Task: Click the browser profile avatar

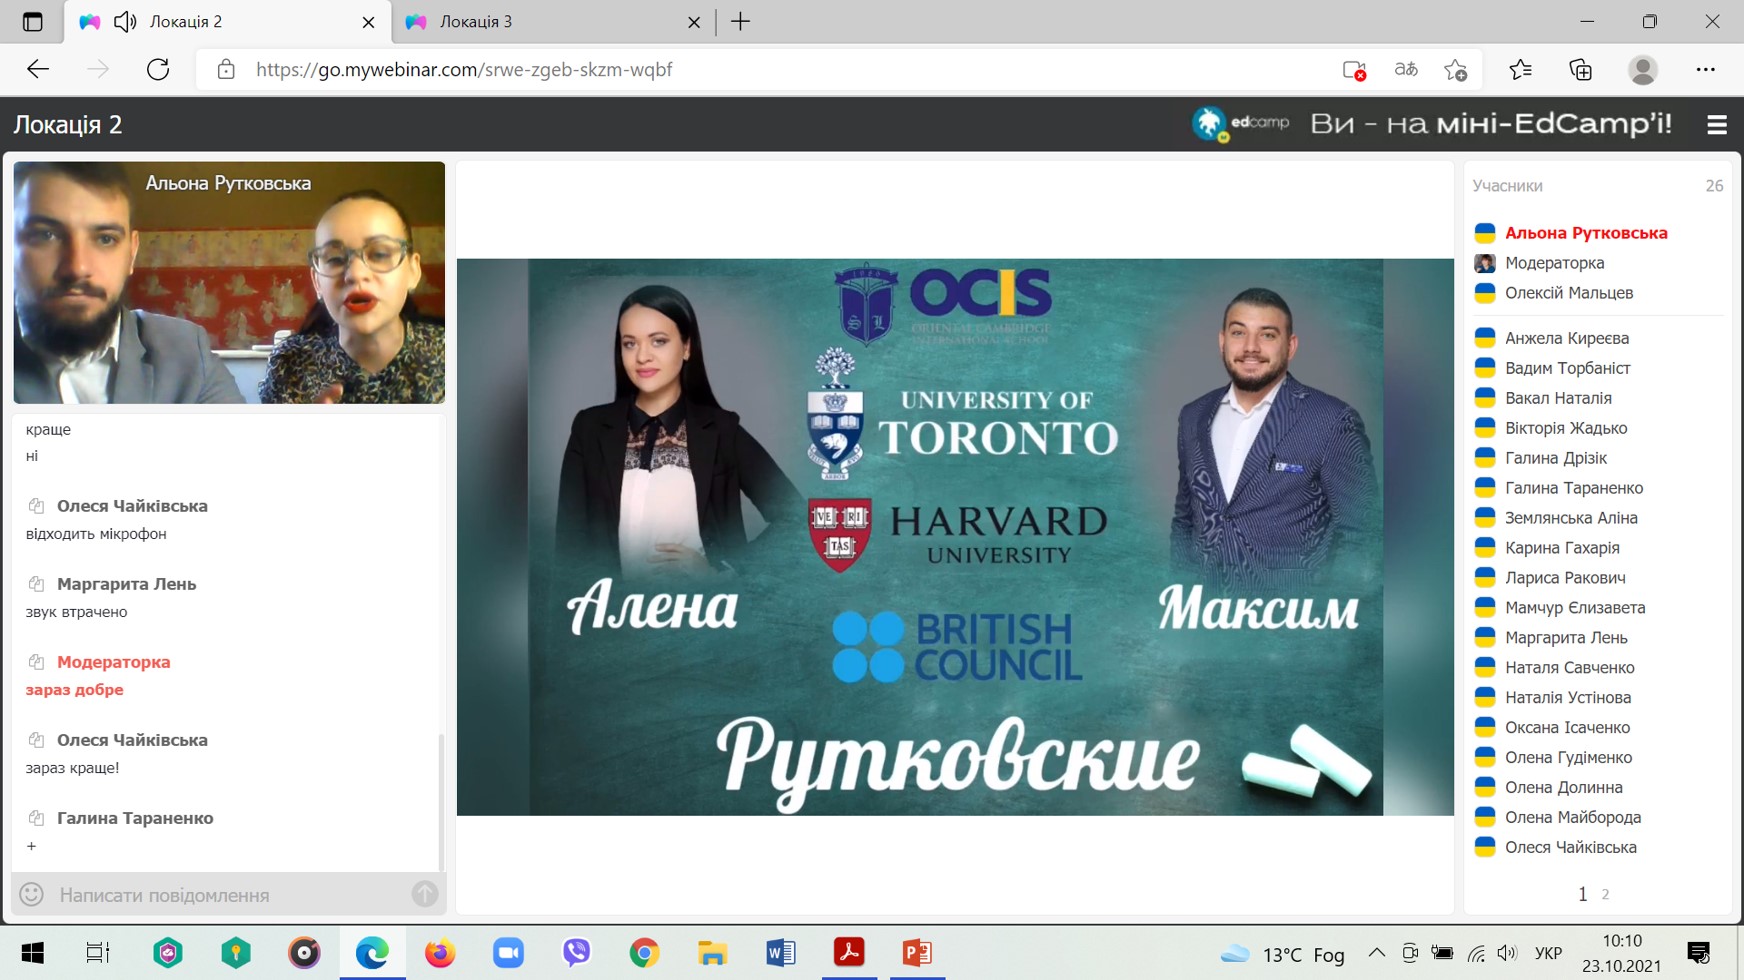Action: pos(1642,69)
